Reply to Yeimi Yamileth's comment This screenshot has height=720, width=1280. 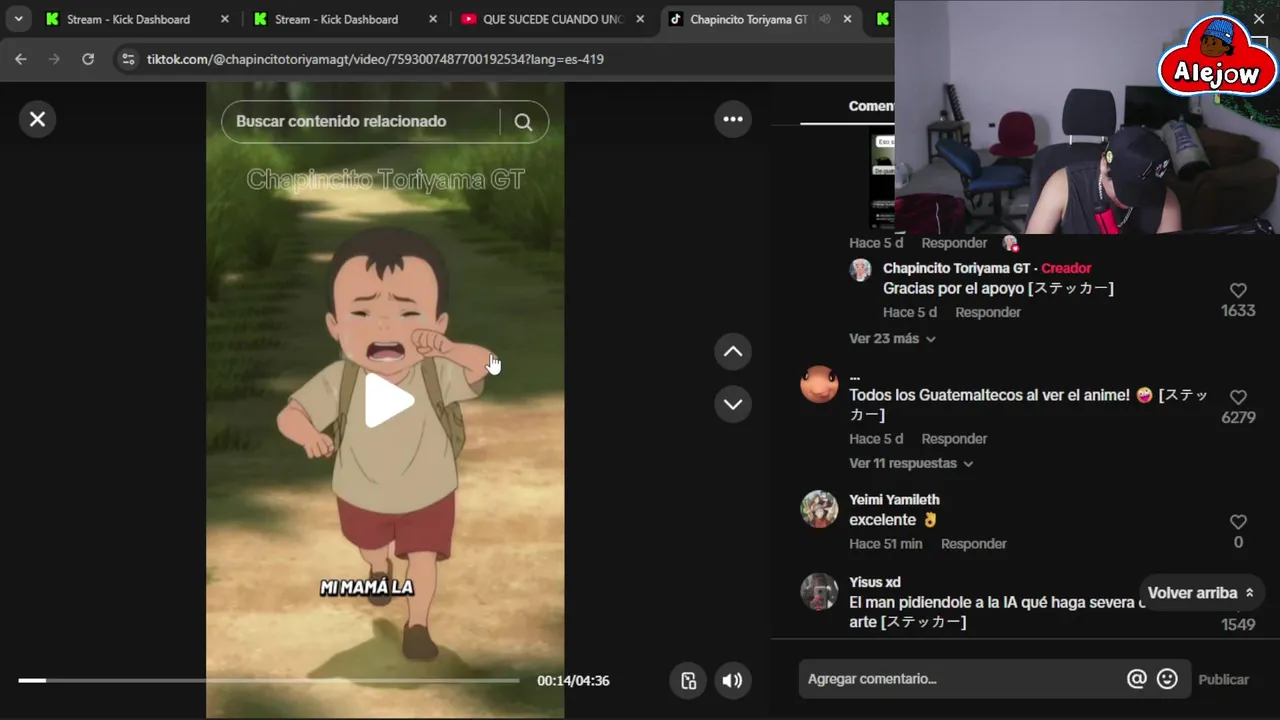click(974, 544)
